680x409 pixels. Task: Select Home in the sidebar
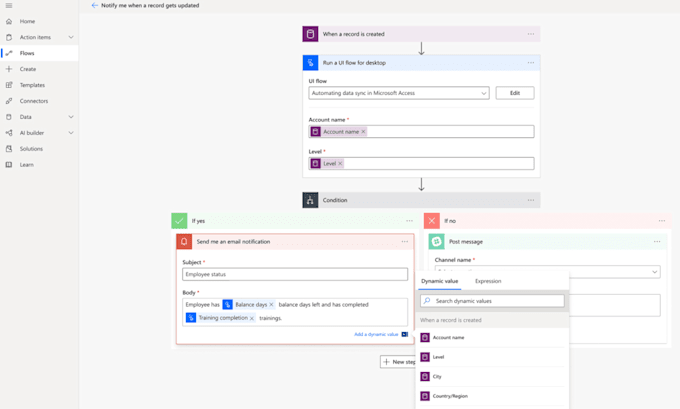27,21
